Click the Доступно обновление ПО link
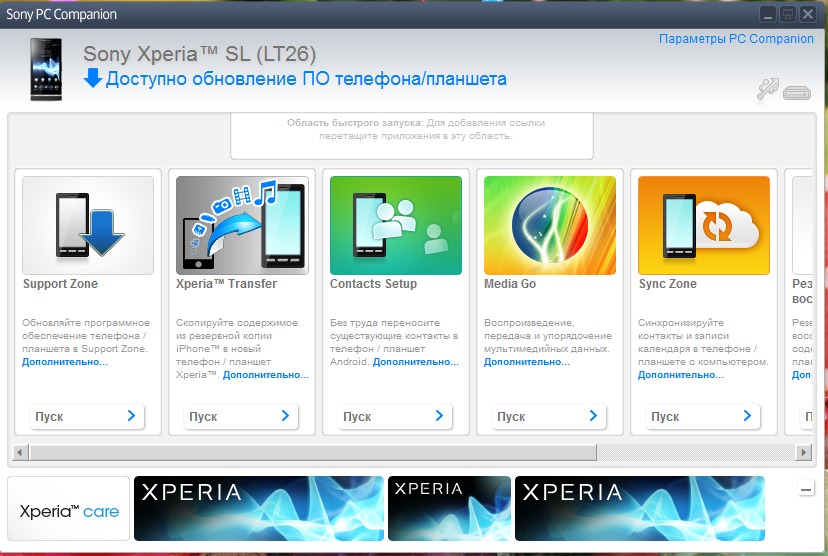This screenshot has height=556, width=828. (306, 79)
